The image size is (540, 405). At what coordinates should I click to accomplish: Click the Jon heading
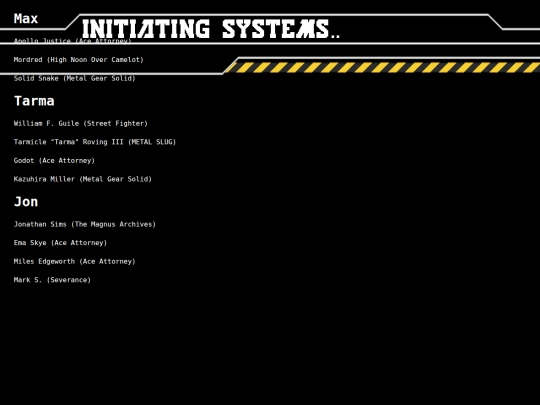(26, 202)
